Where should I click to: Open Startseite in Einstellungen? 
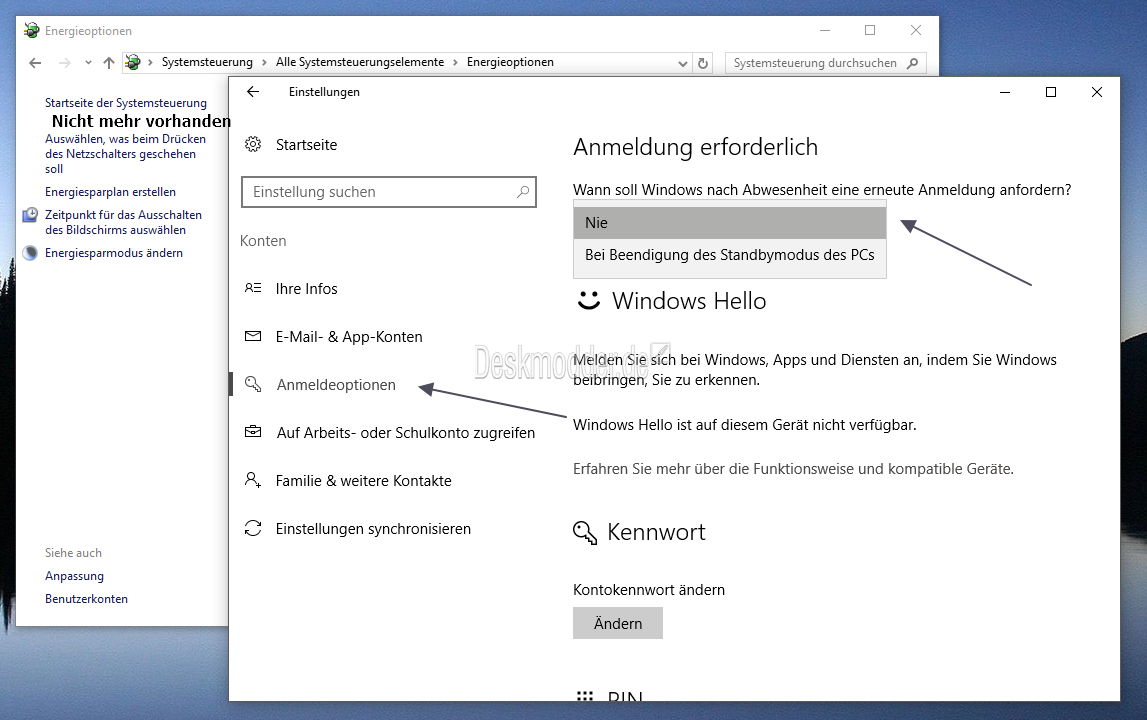pyautogui.click(x=306, y=145)
